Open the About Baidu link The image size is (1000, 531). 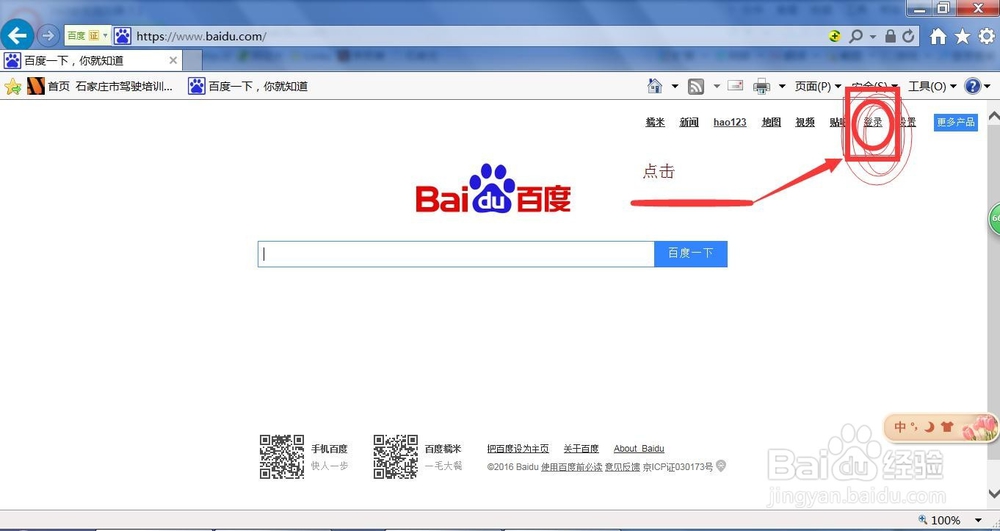point(639,449)
